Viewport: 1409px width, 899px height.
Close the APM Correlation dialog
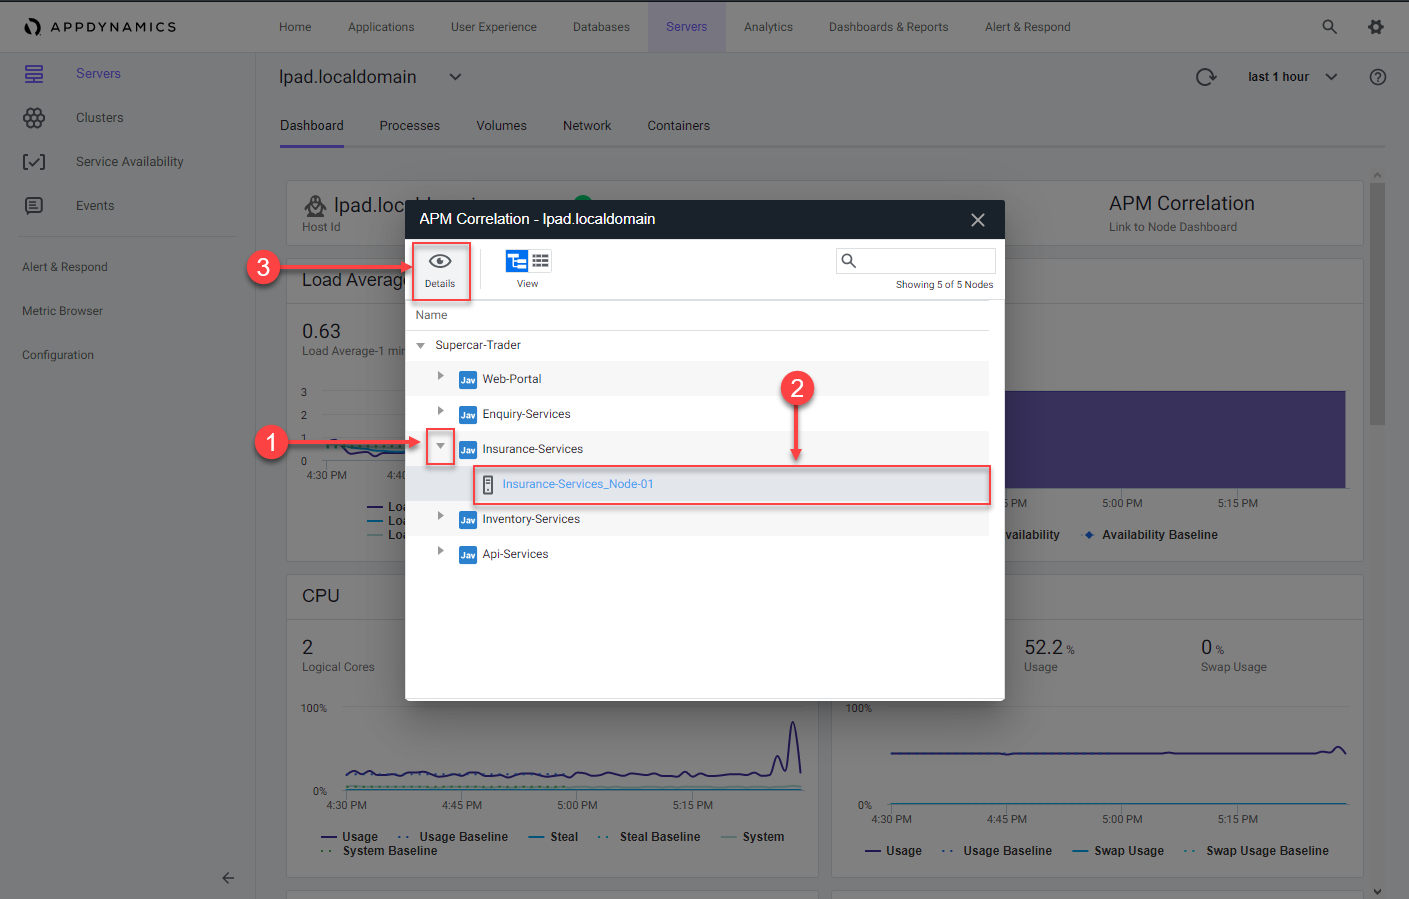tap(978, 220)
